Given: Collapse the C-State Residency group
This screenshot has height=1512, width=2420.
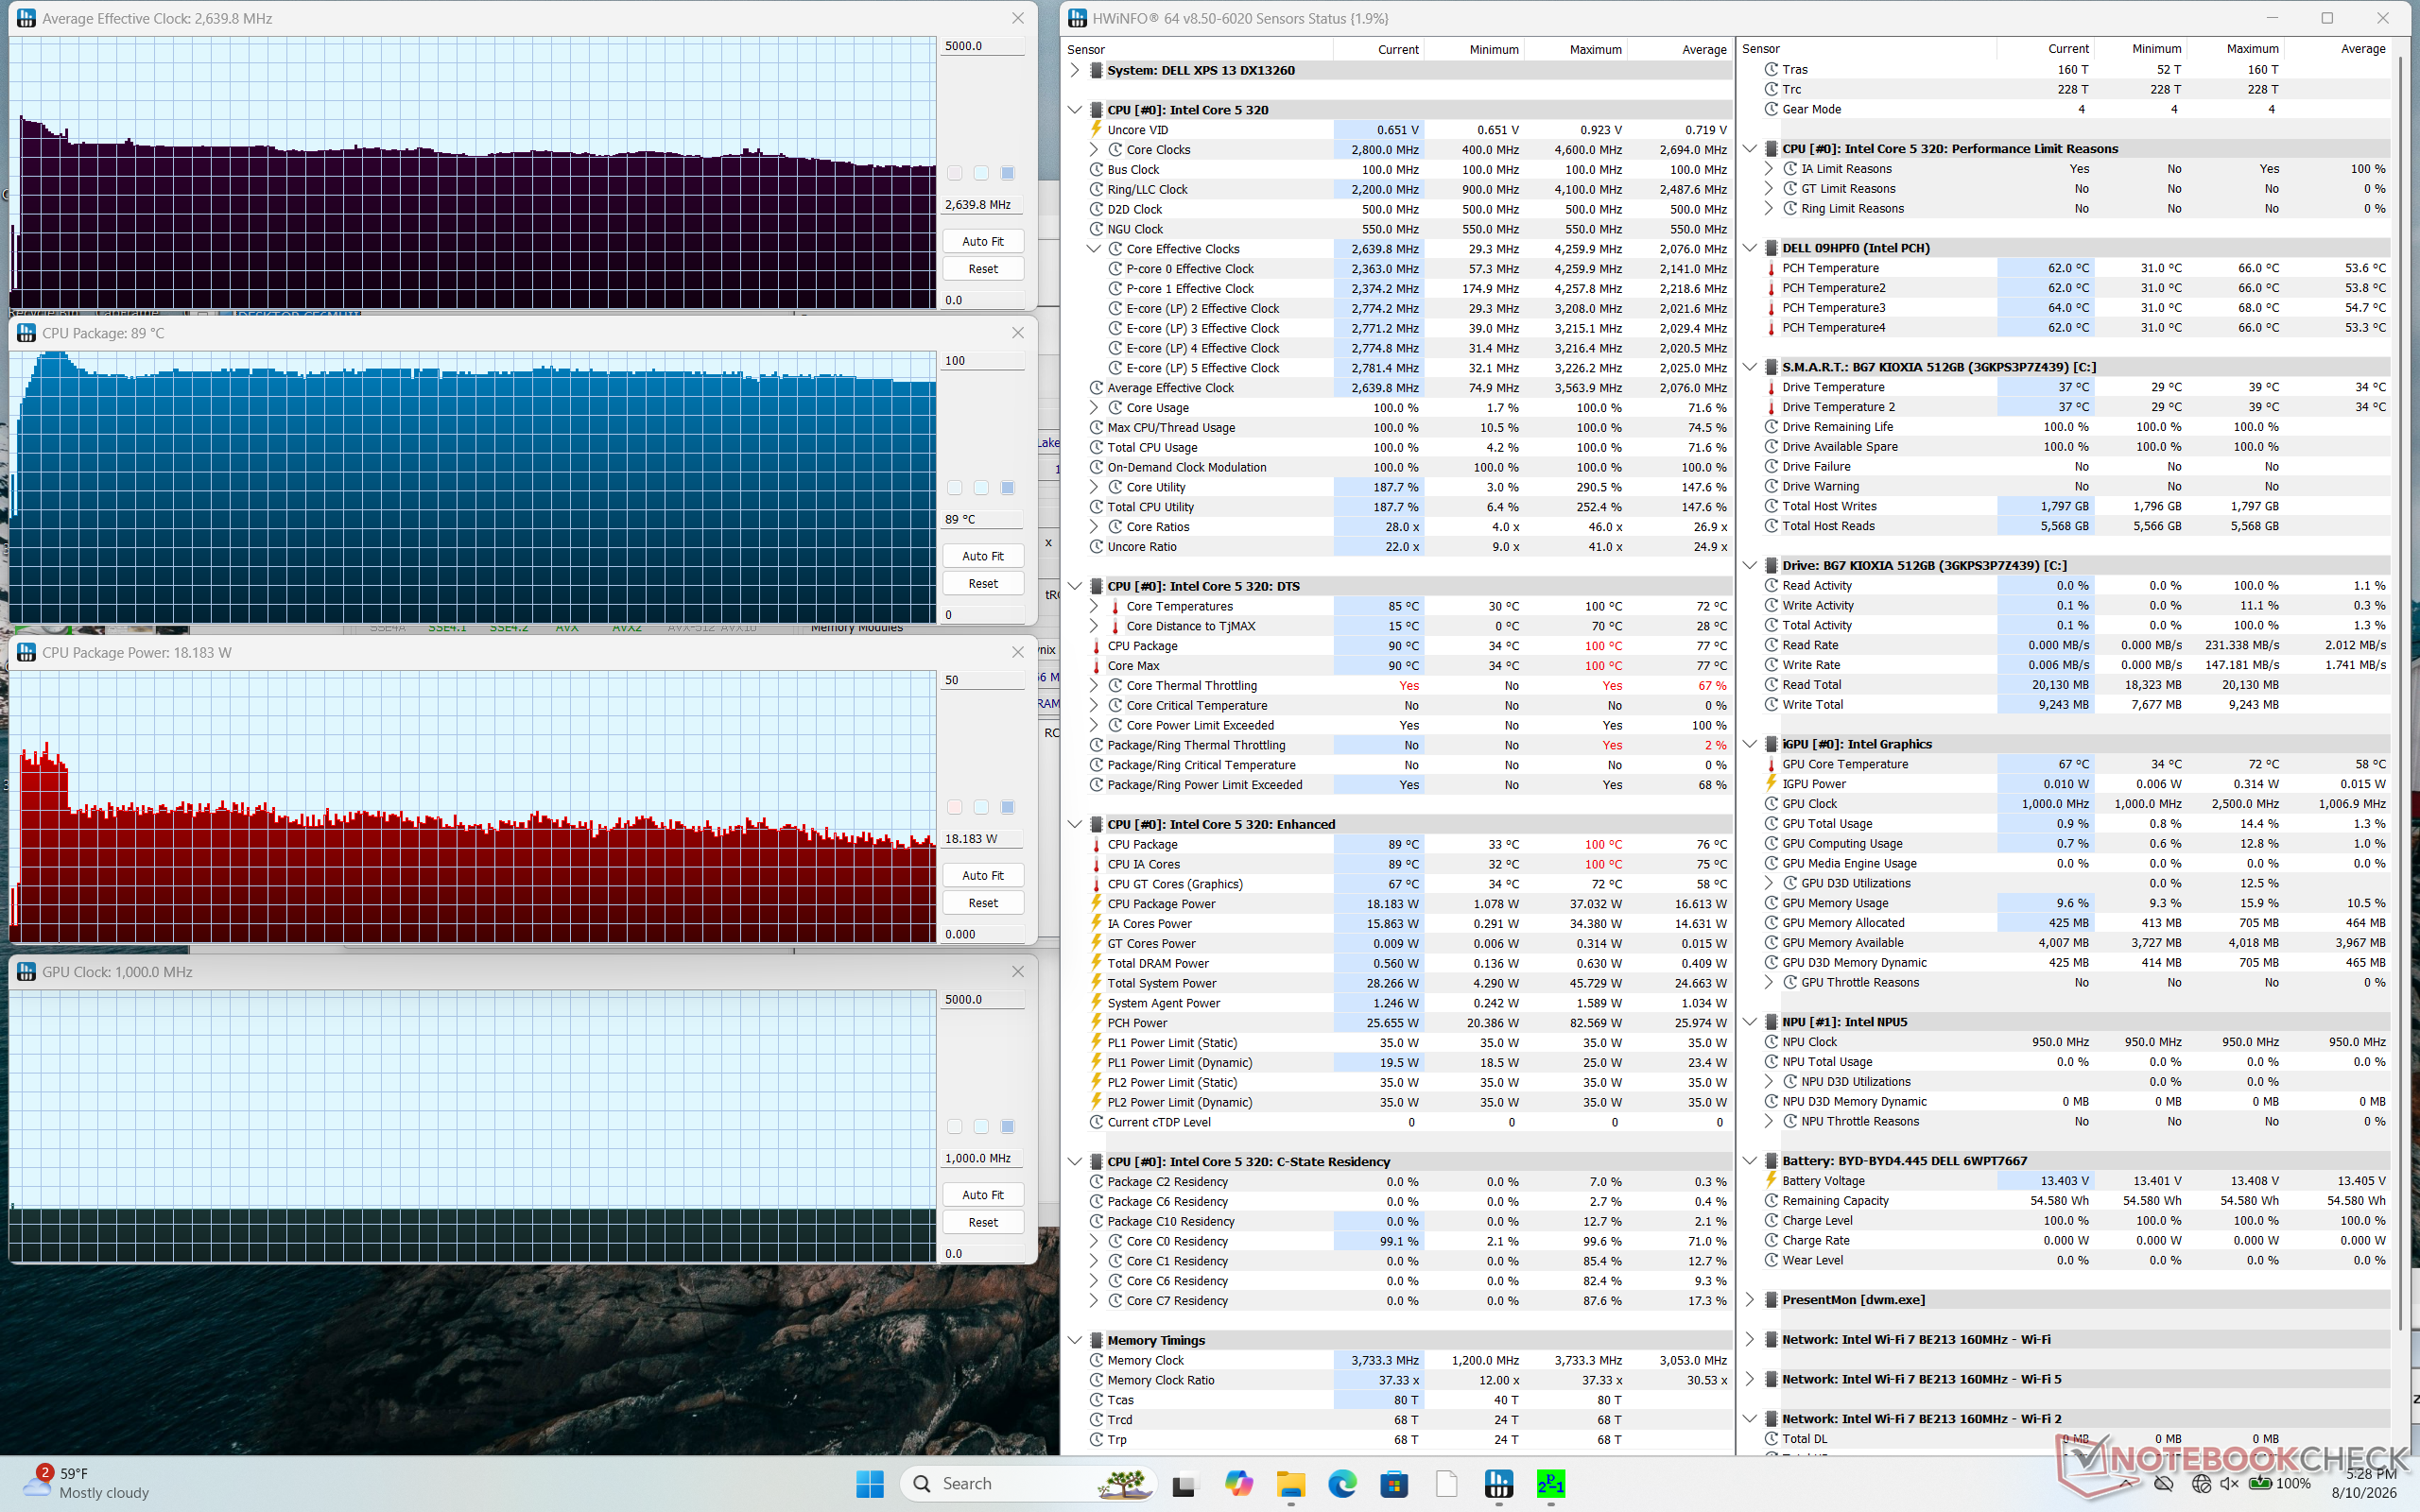Looking at the screenshot, I should click(x=1075, y=1162).
